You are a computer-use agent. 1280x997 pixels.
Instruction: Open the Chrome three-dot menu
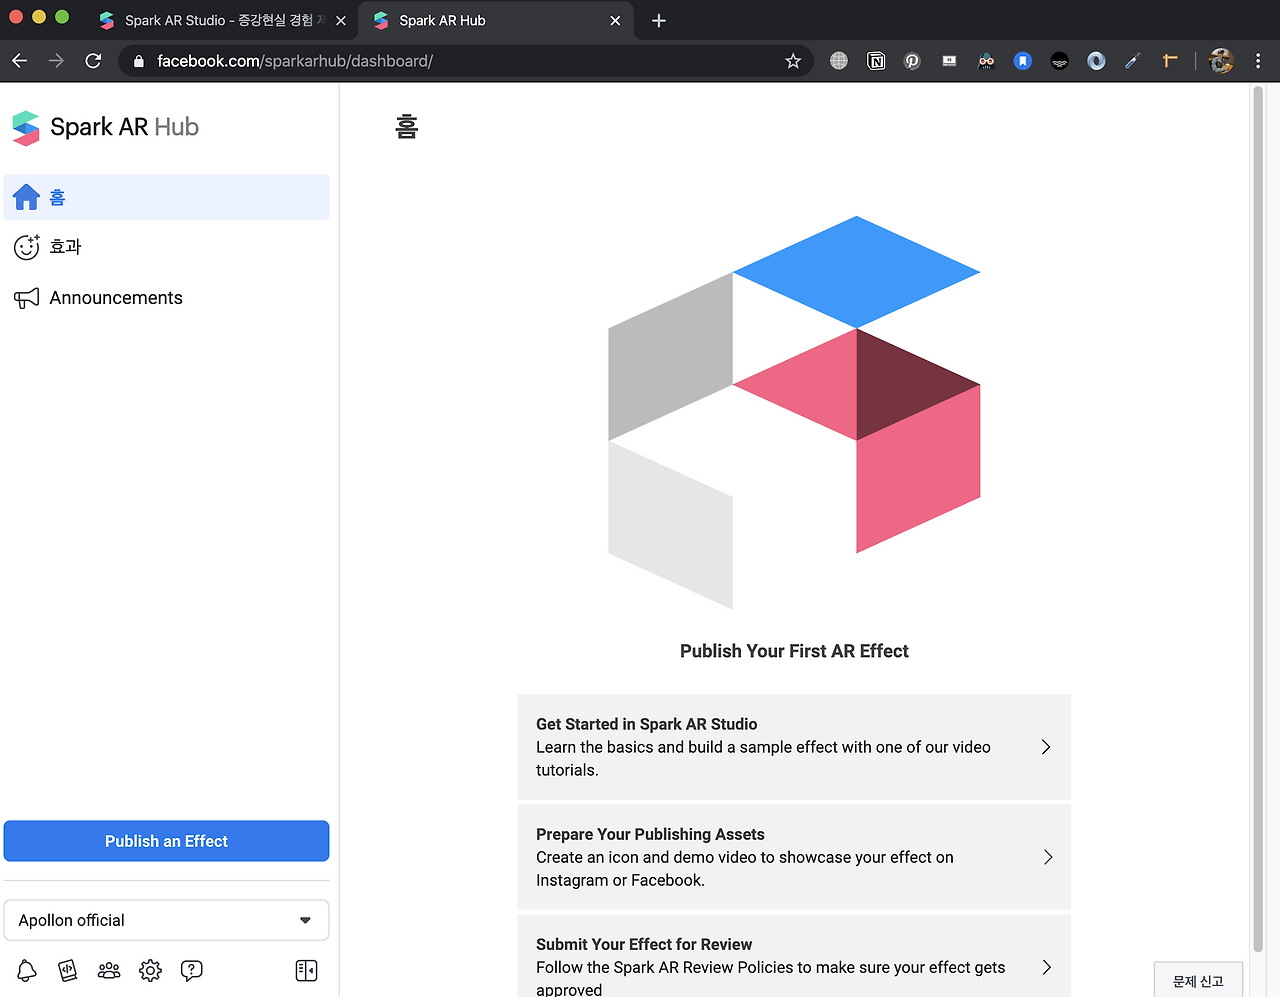coord(1258,61)
